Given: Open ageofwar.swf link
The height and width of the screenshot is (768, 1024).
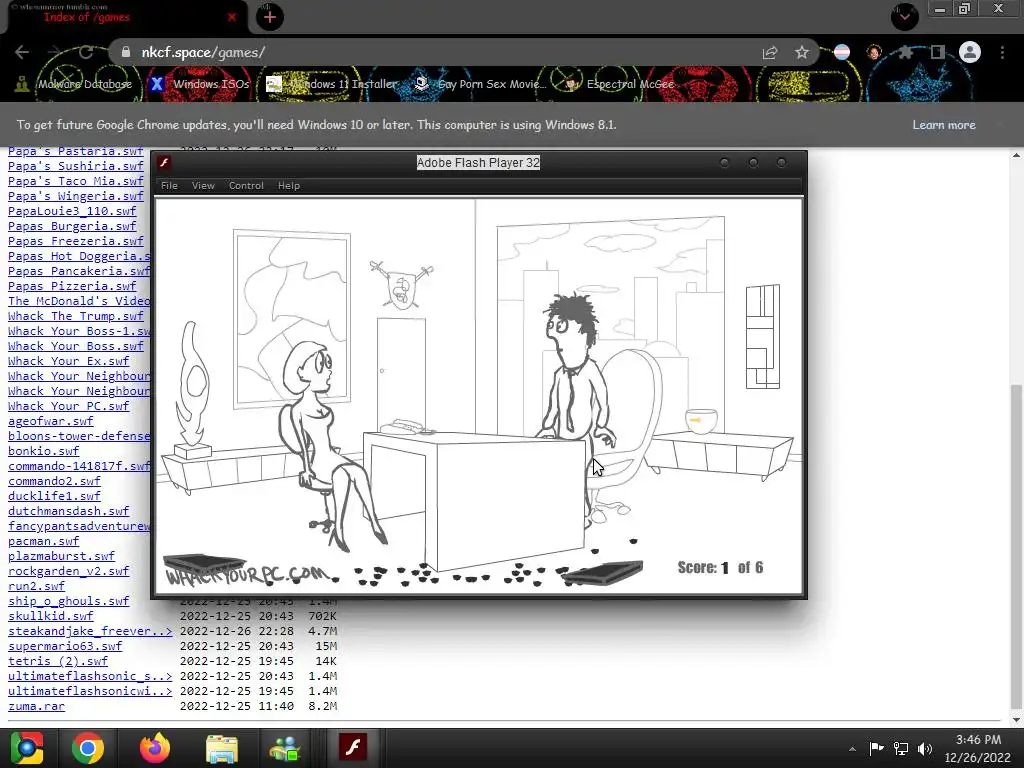Looking at the screenshot, I should pyautogui.click(x=50, y=421).
